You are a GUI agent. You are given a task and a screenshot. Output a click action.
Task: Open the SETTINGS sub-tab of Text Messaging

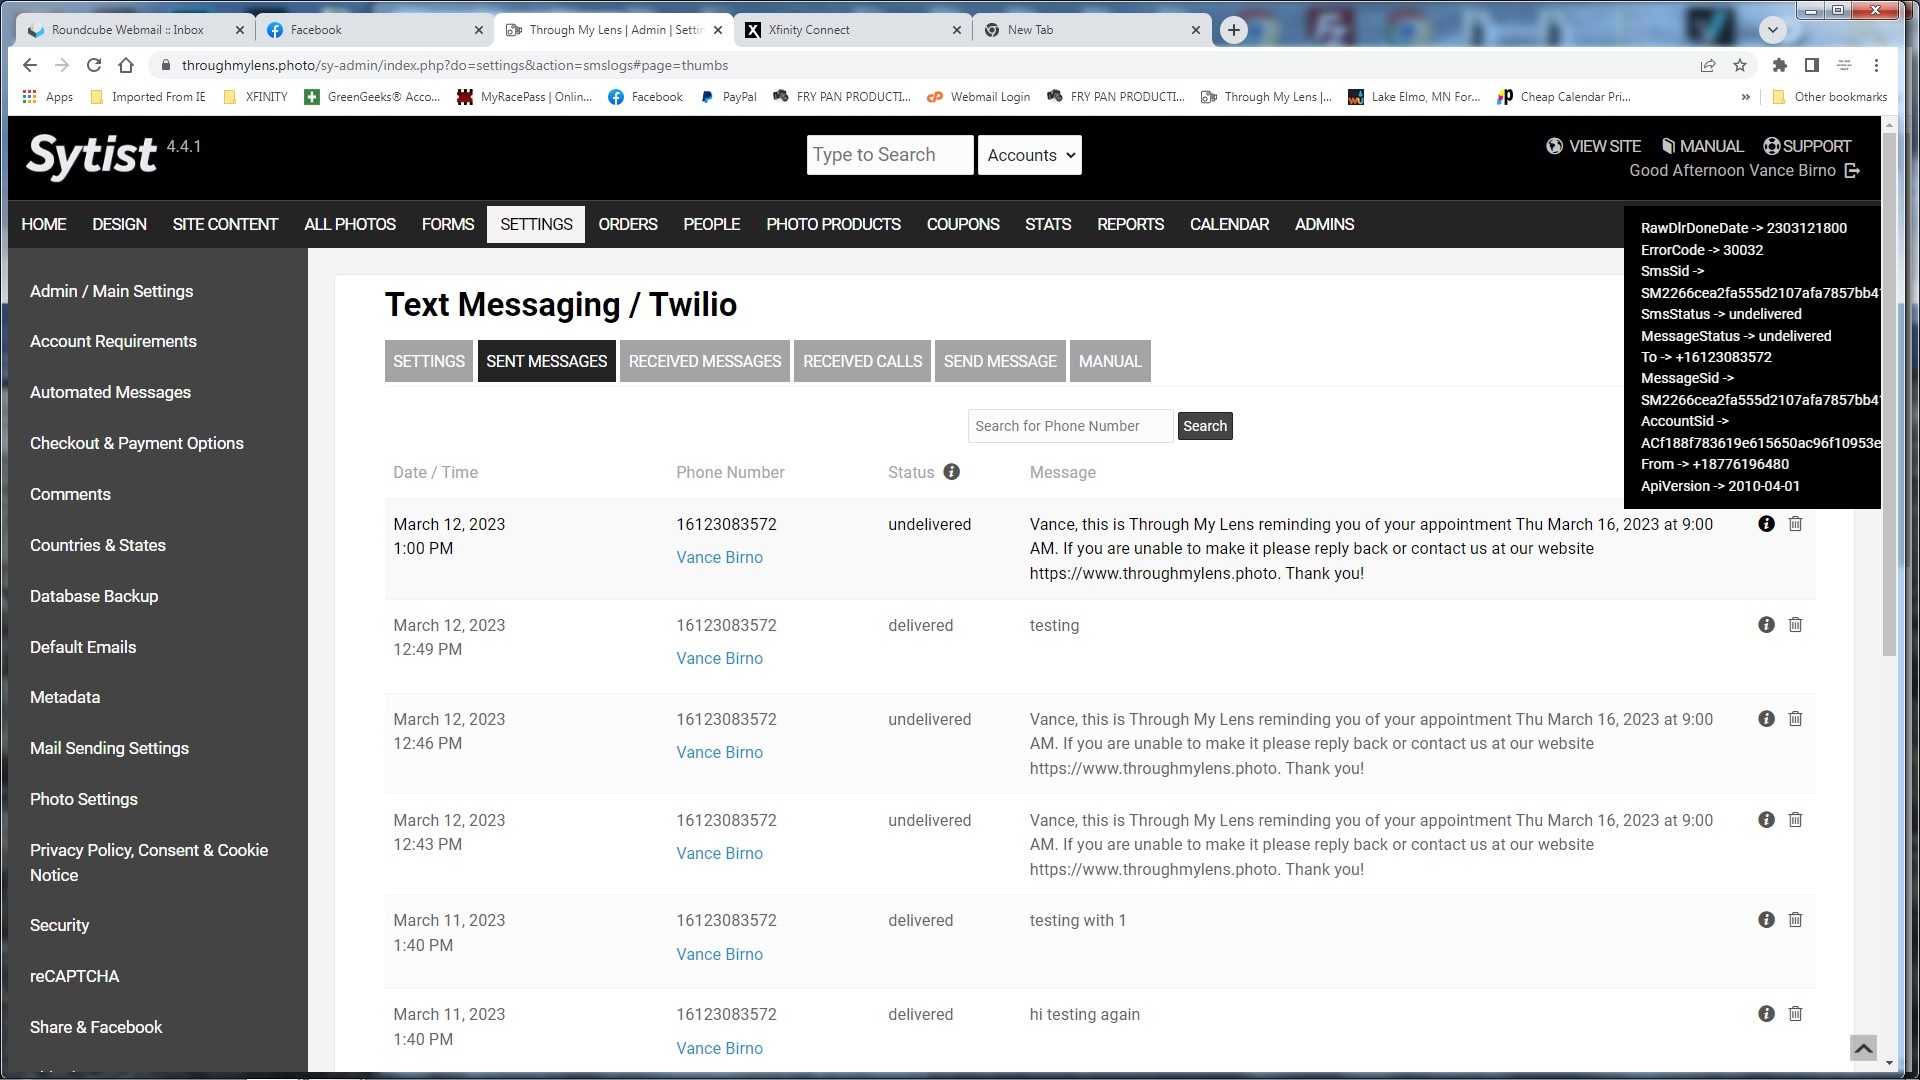coord(428,361)
